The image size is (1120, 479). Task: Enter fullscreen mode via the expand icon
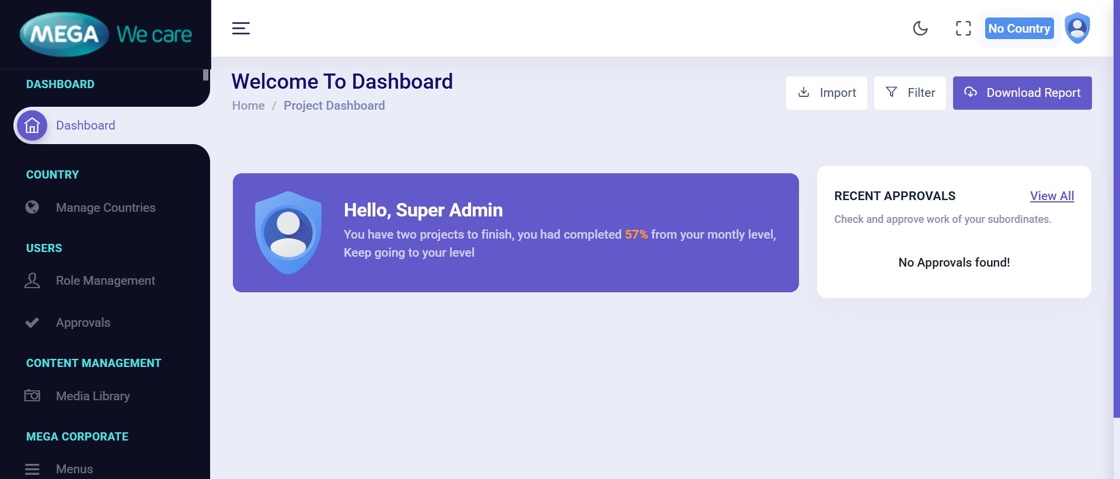click(963, 28)
